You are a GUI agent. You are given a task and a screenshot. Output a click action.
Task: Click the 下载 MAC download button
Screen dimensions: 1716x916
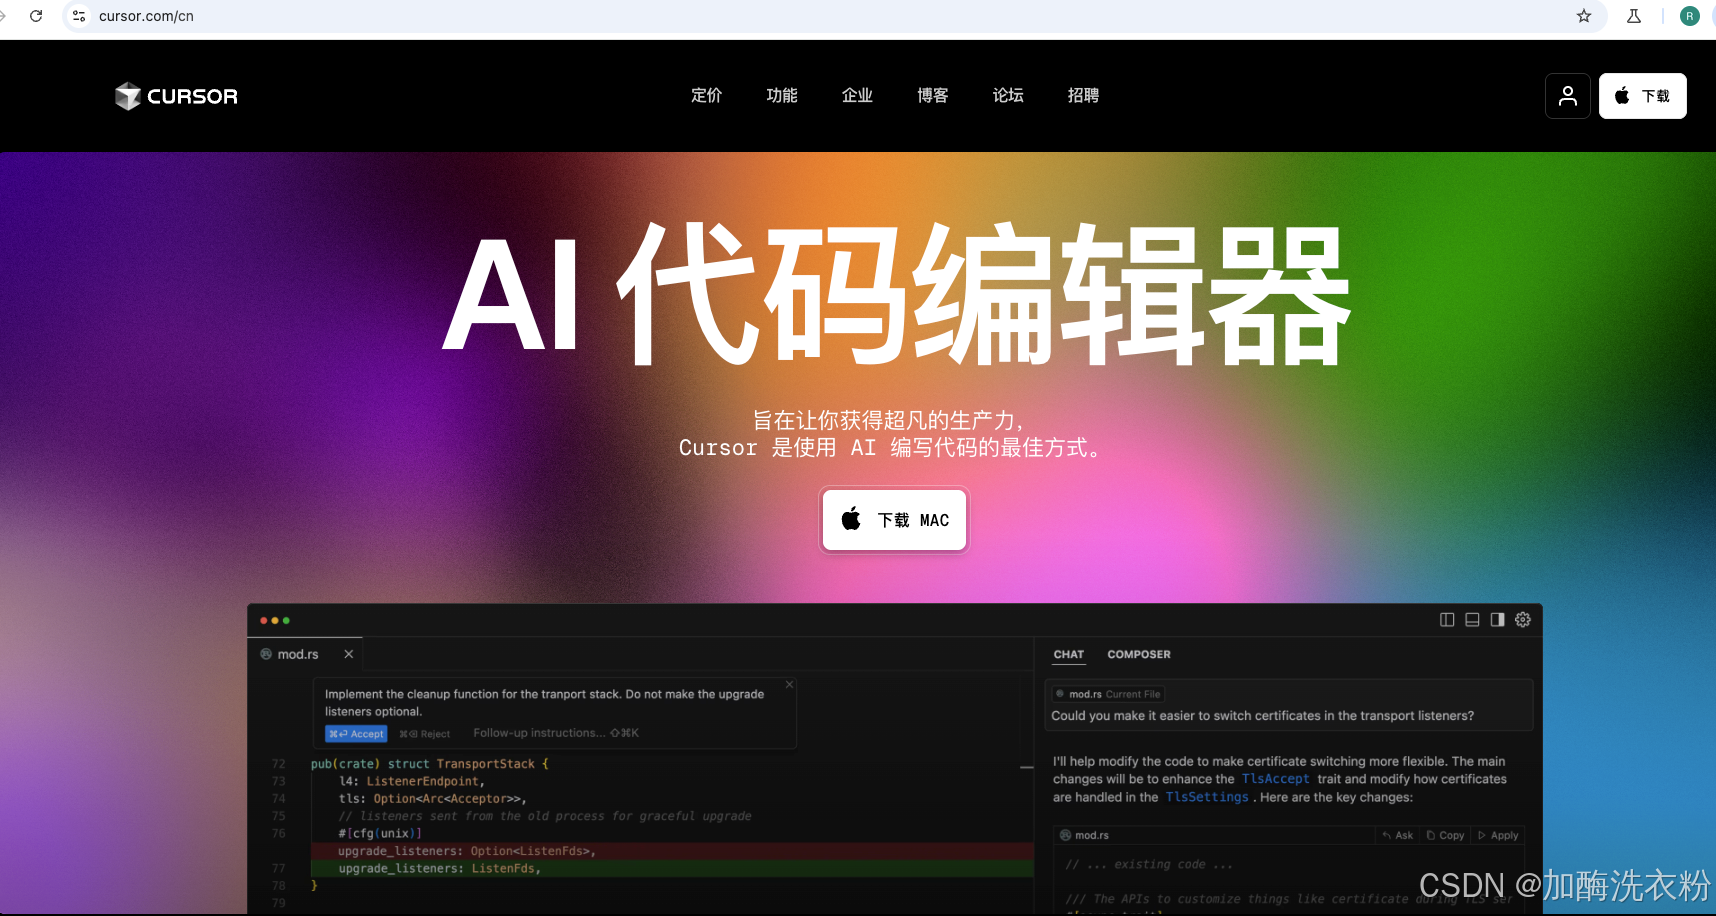pos(895,519)
